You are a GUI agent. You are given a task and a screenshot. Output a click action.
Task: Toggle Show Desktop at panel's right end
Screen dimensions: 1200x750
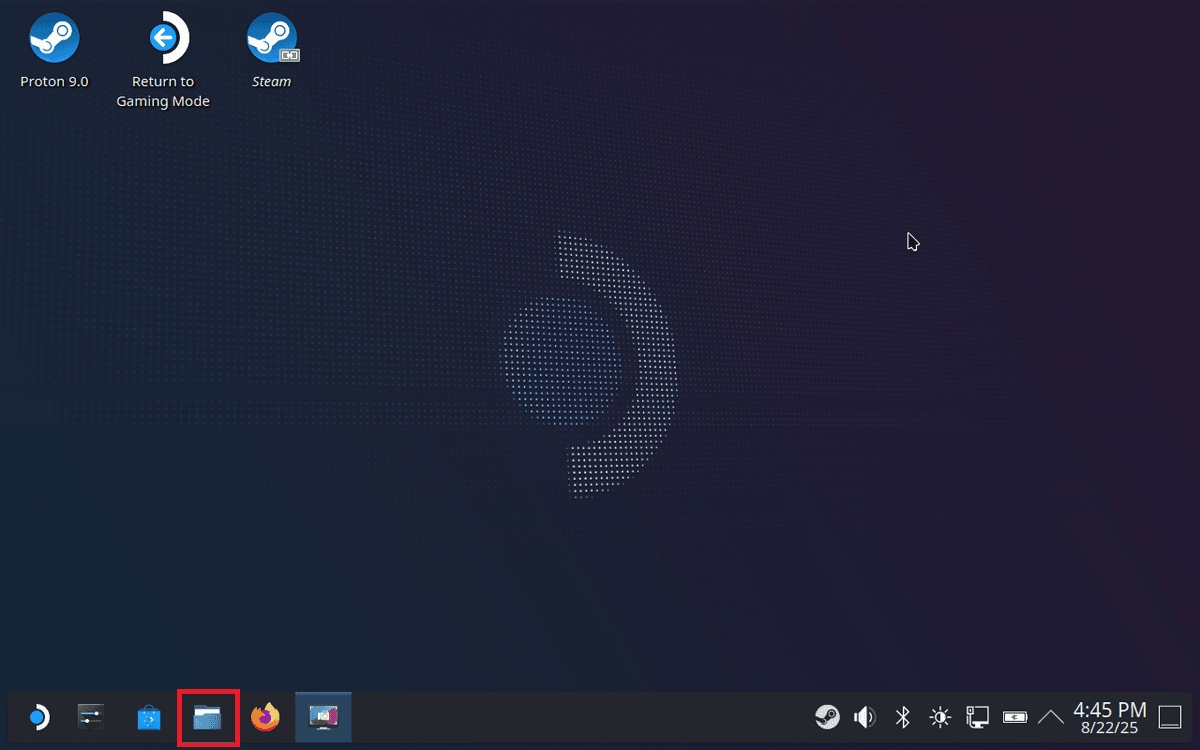coord(1170,717)
